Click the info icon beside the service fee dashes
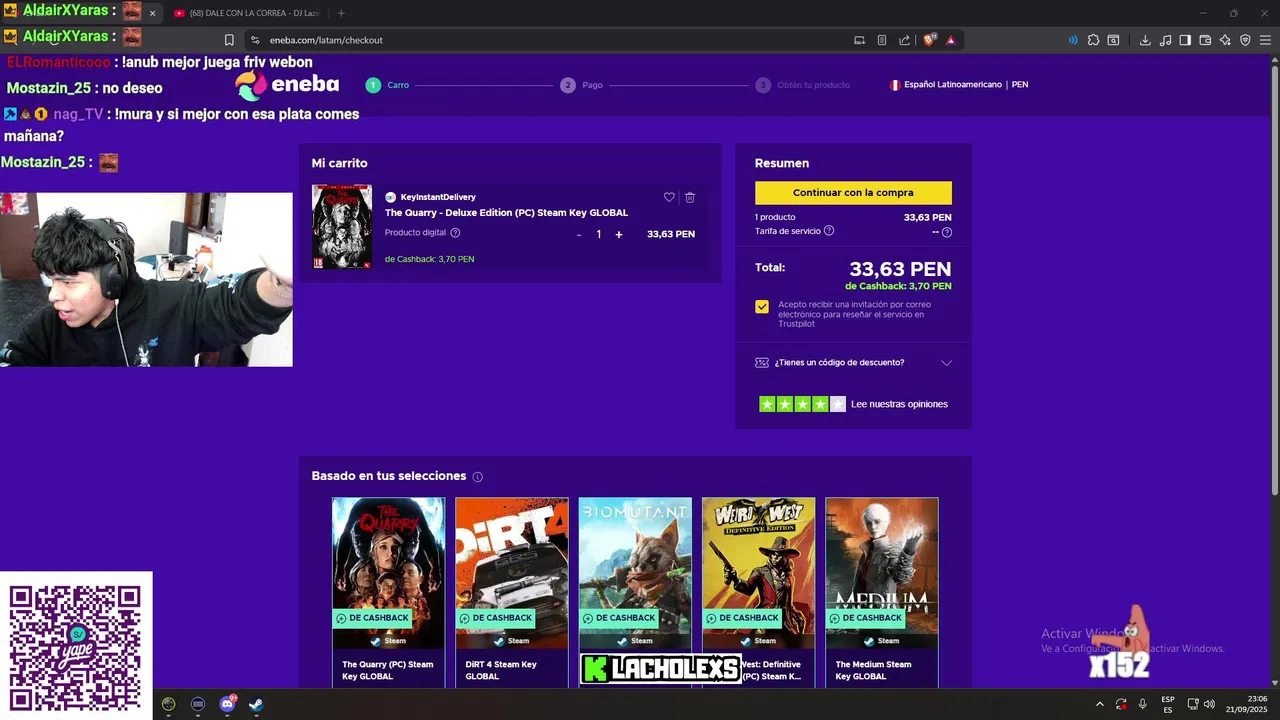Viewport: 1280px width, 720px height. [947, 232]
